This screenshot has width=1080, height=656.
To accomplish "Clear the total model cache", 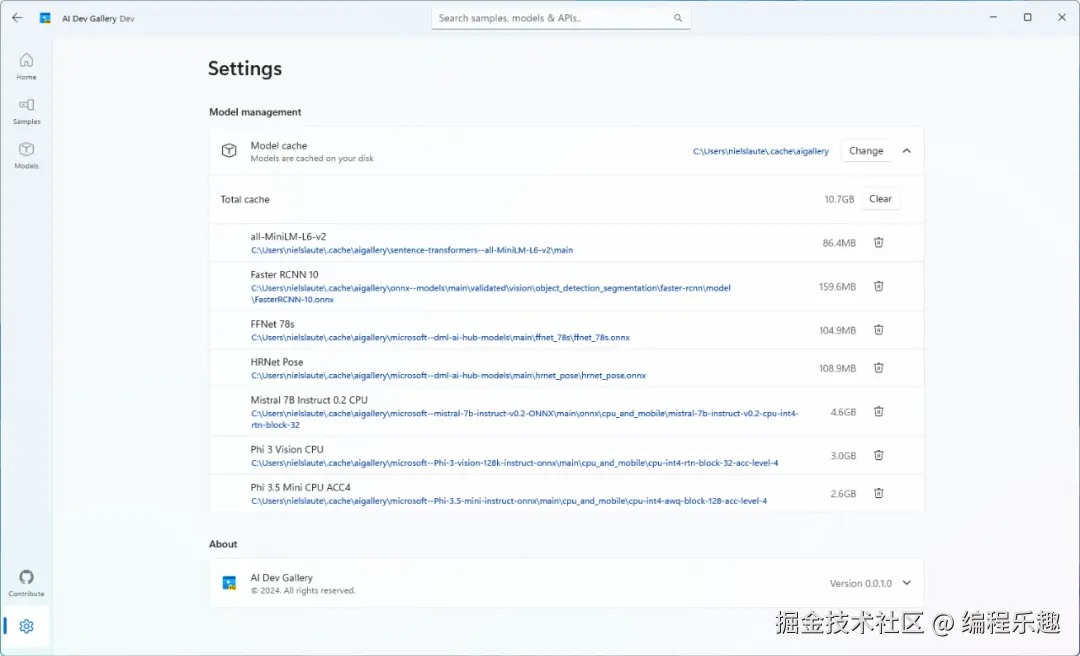I will point(880,198).
